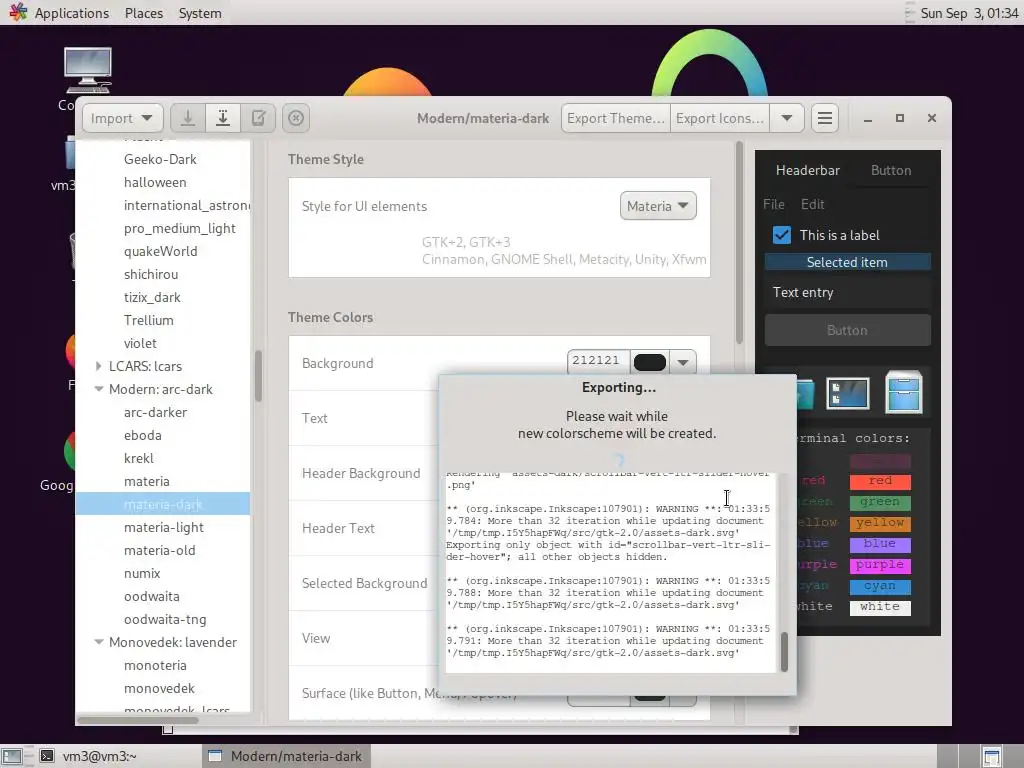Viewport: 1024px width, 768px height.
Task: Click the Modern/materia-dark taskbar window button
Action: tap(286, 756)
